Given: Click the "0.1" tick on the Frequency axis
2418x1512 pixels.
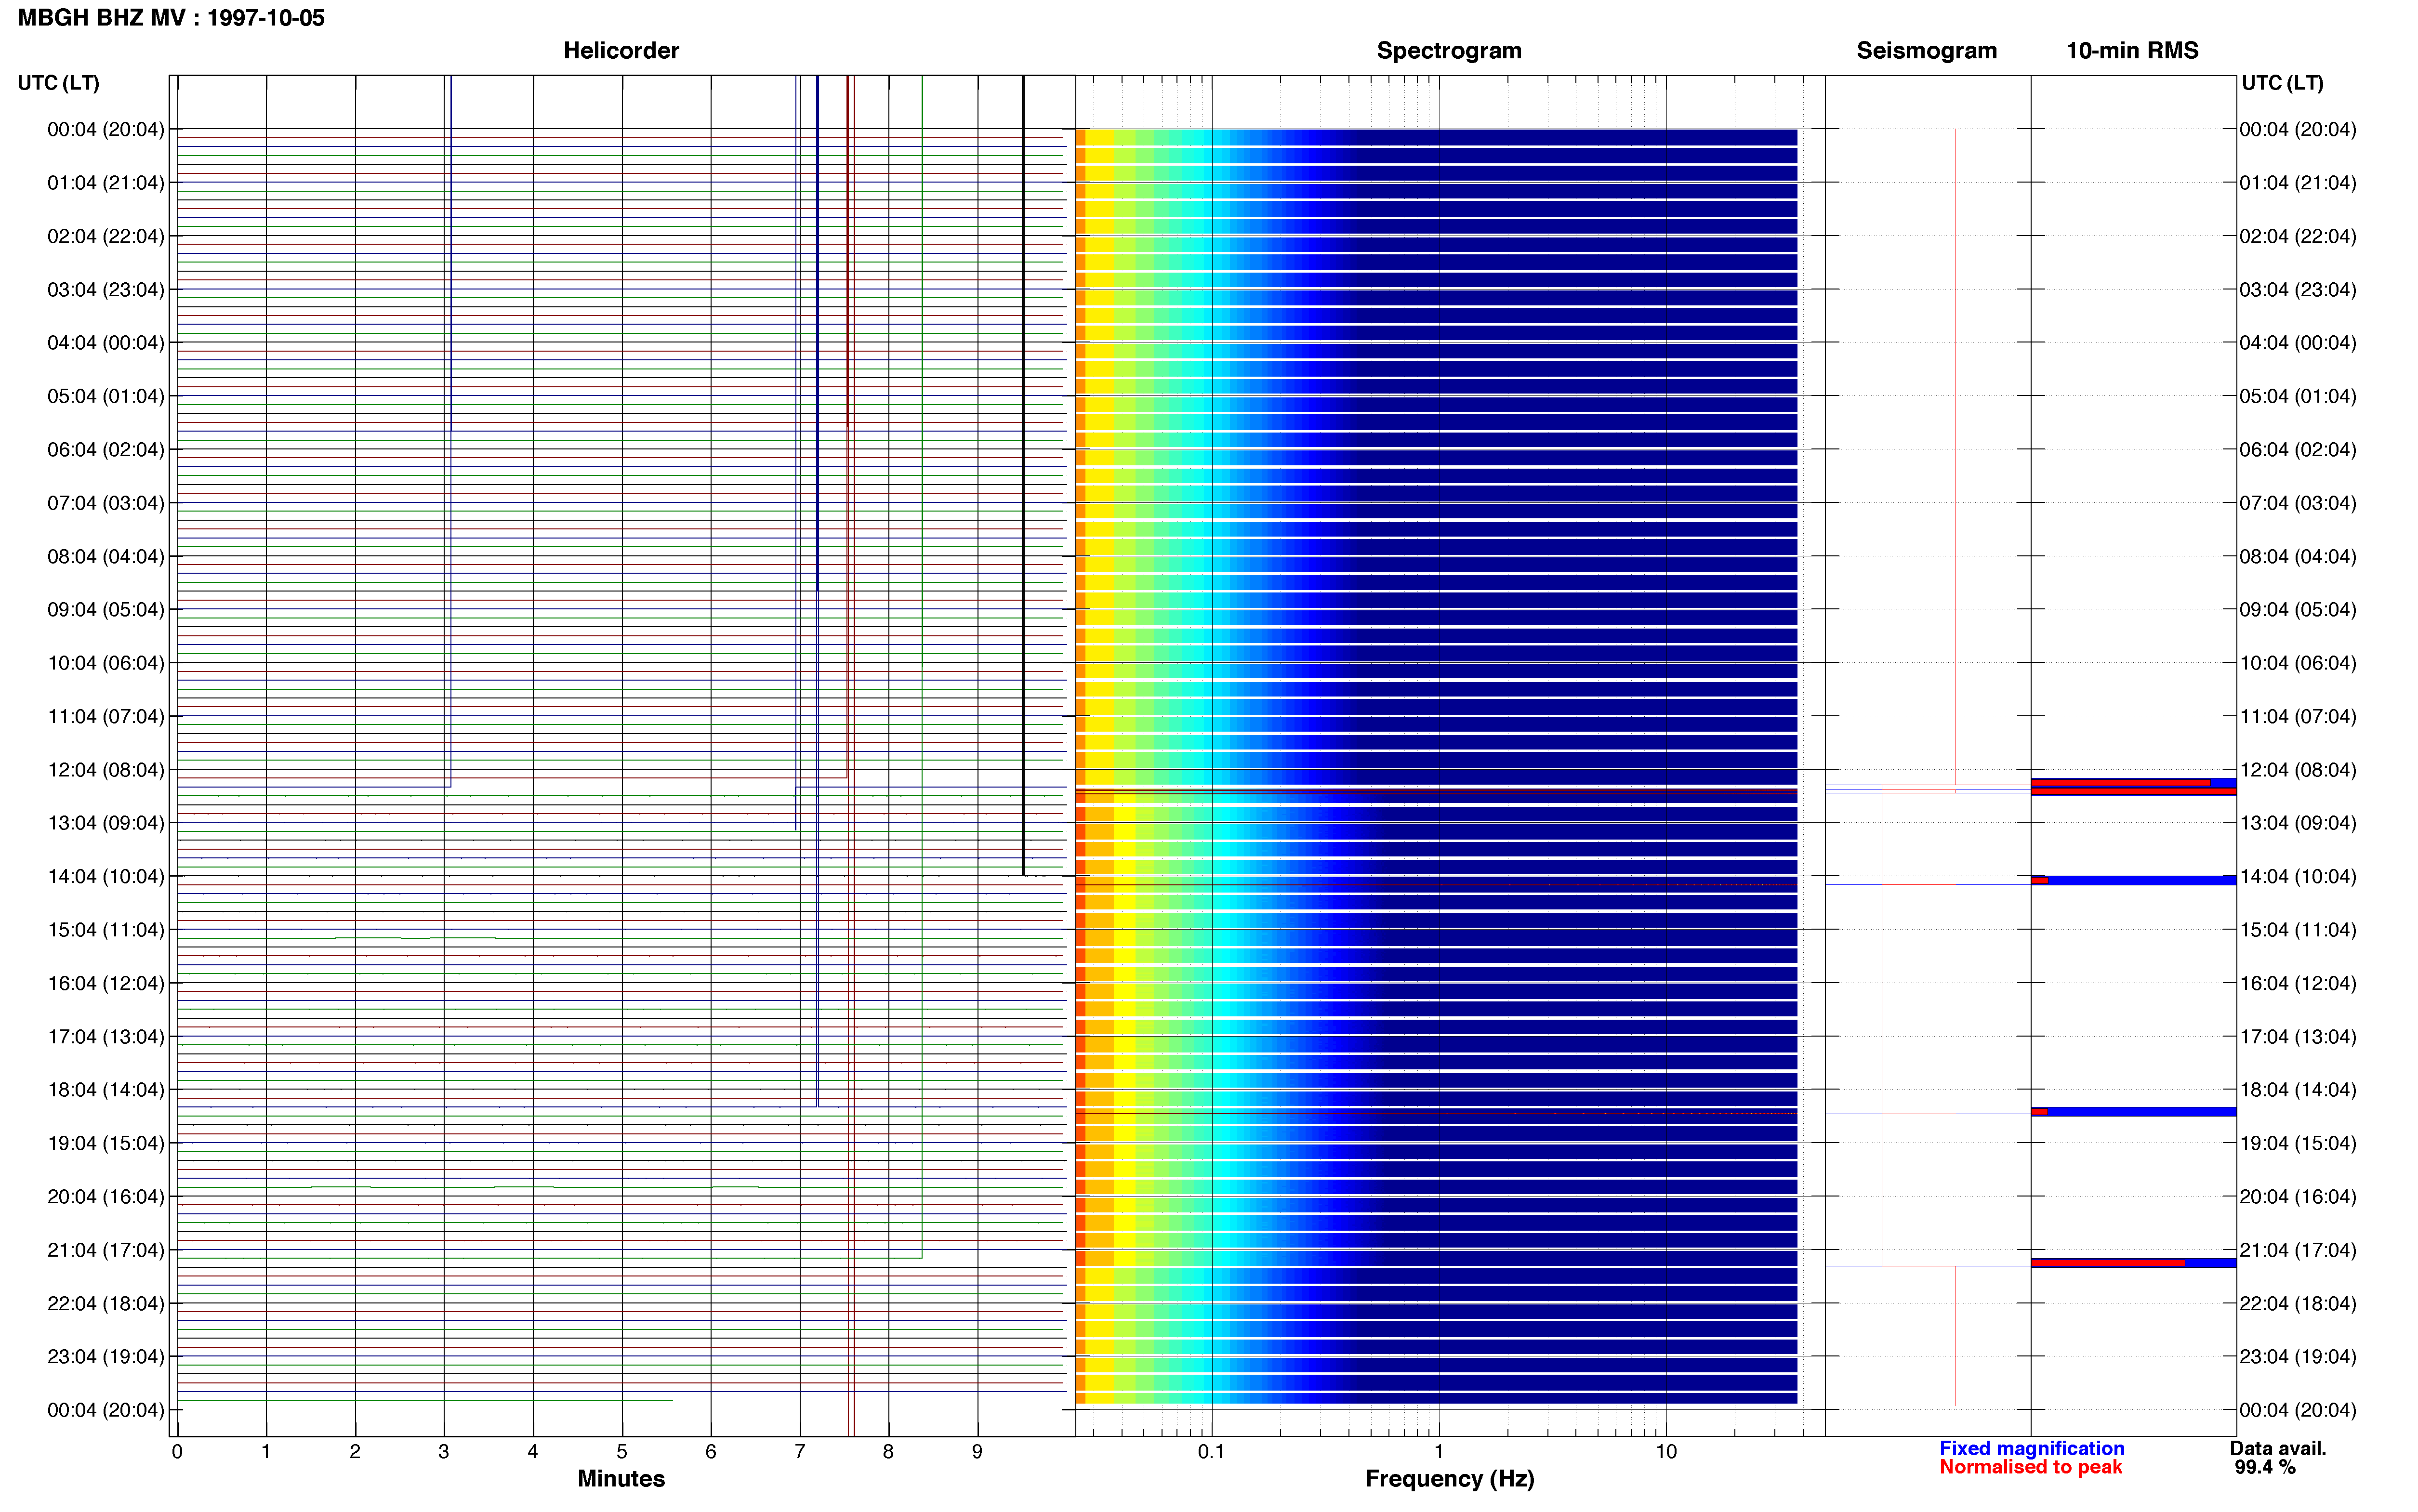Looking at the screenshot, I should coord(1211,1451).
